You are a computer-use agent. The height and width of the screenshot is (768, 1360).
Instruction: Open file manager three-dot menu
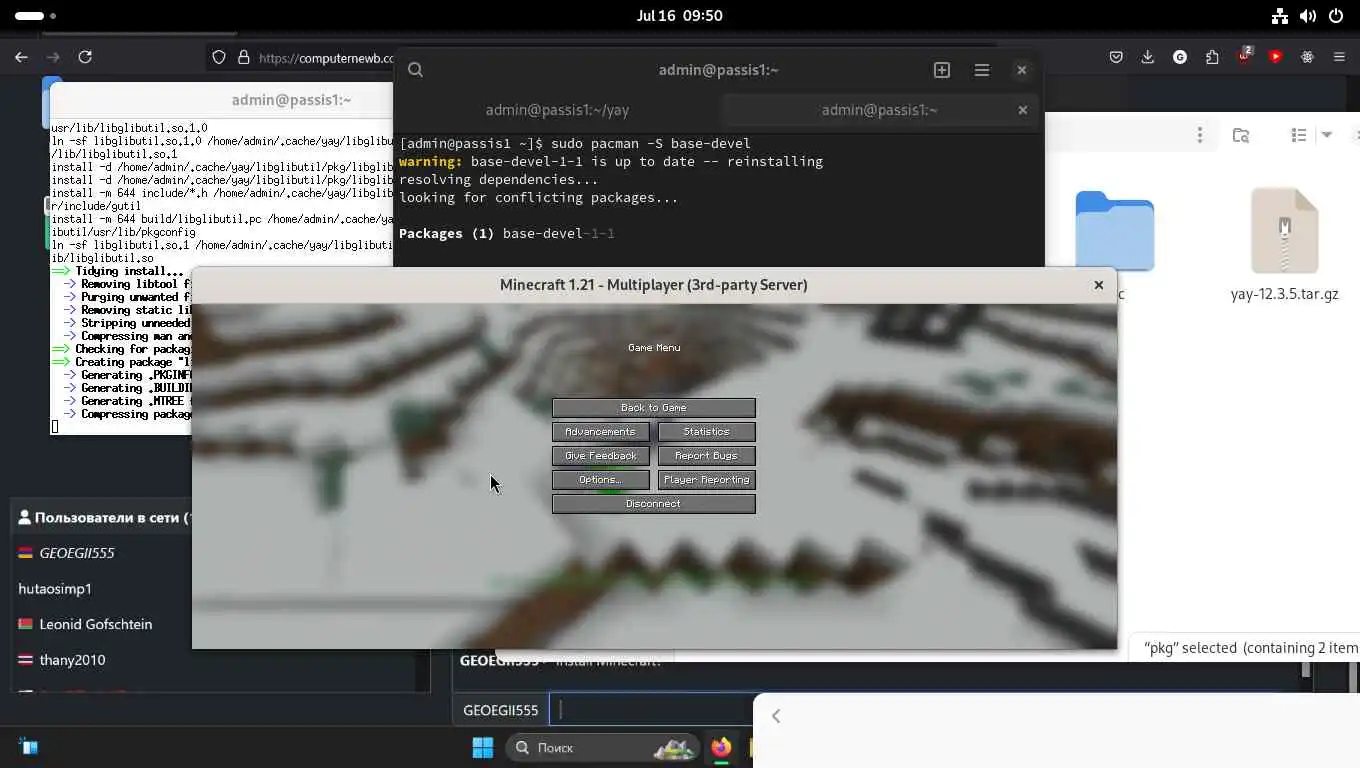click(x=1200, y=135)
